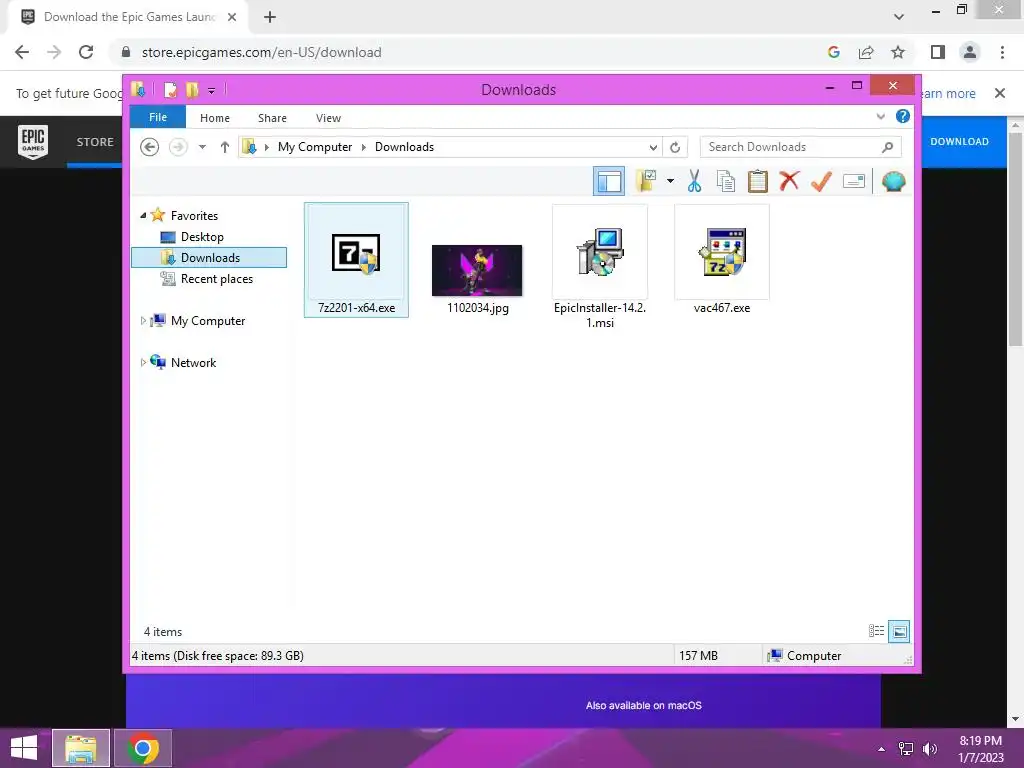Collapse the Favorites tree group
This screenshot has height=768, width=1024.
pyautogui.click(x=143, y=215)
